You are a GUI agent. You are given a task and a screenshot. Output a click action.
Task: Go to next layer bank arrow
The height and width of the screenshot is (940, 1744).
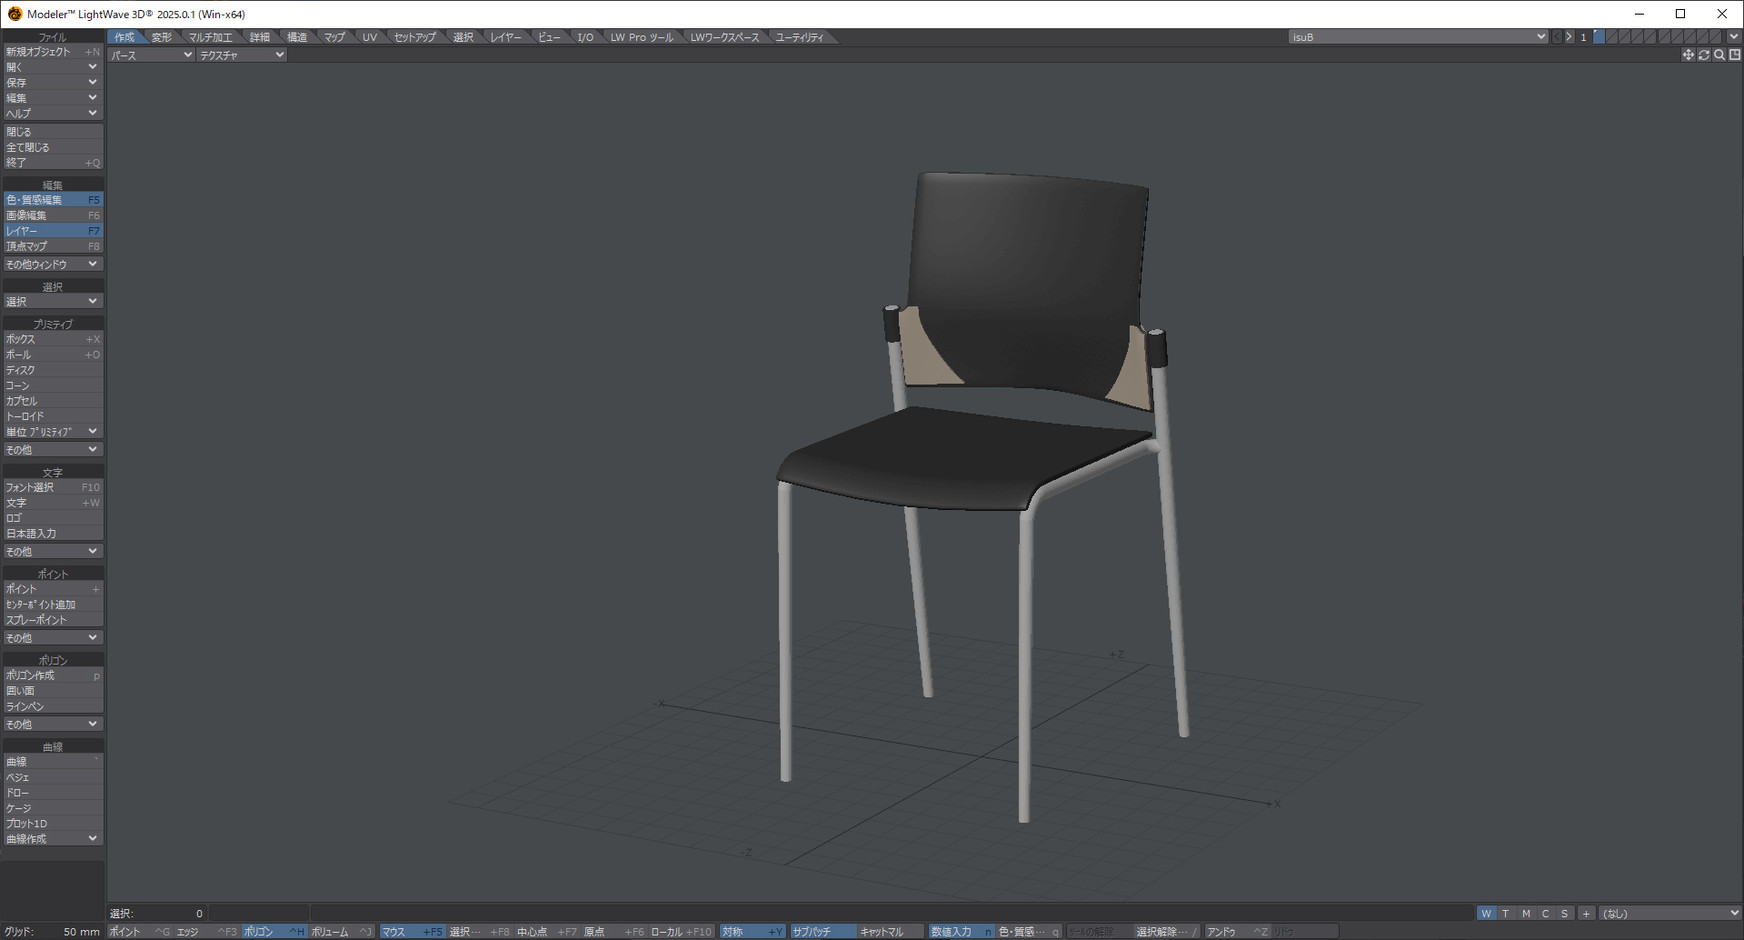pyautogui.click(x=1569, y=37)
